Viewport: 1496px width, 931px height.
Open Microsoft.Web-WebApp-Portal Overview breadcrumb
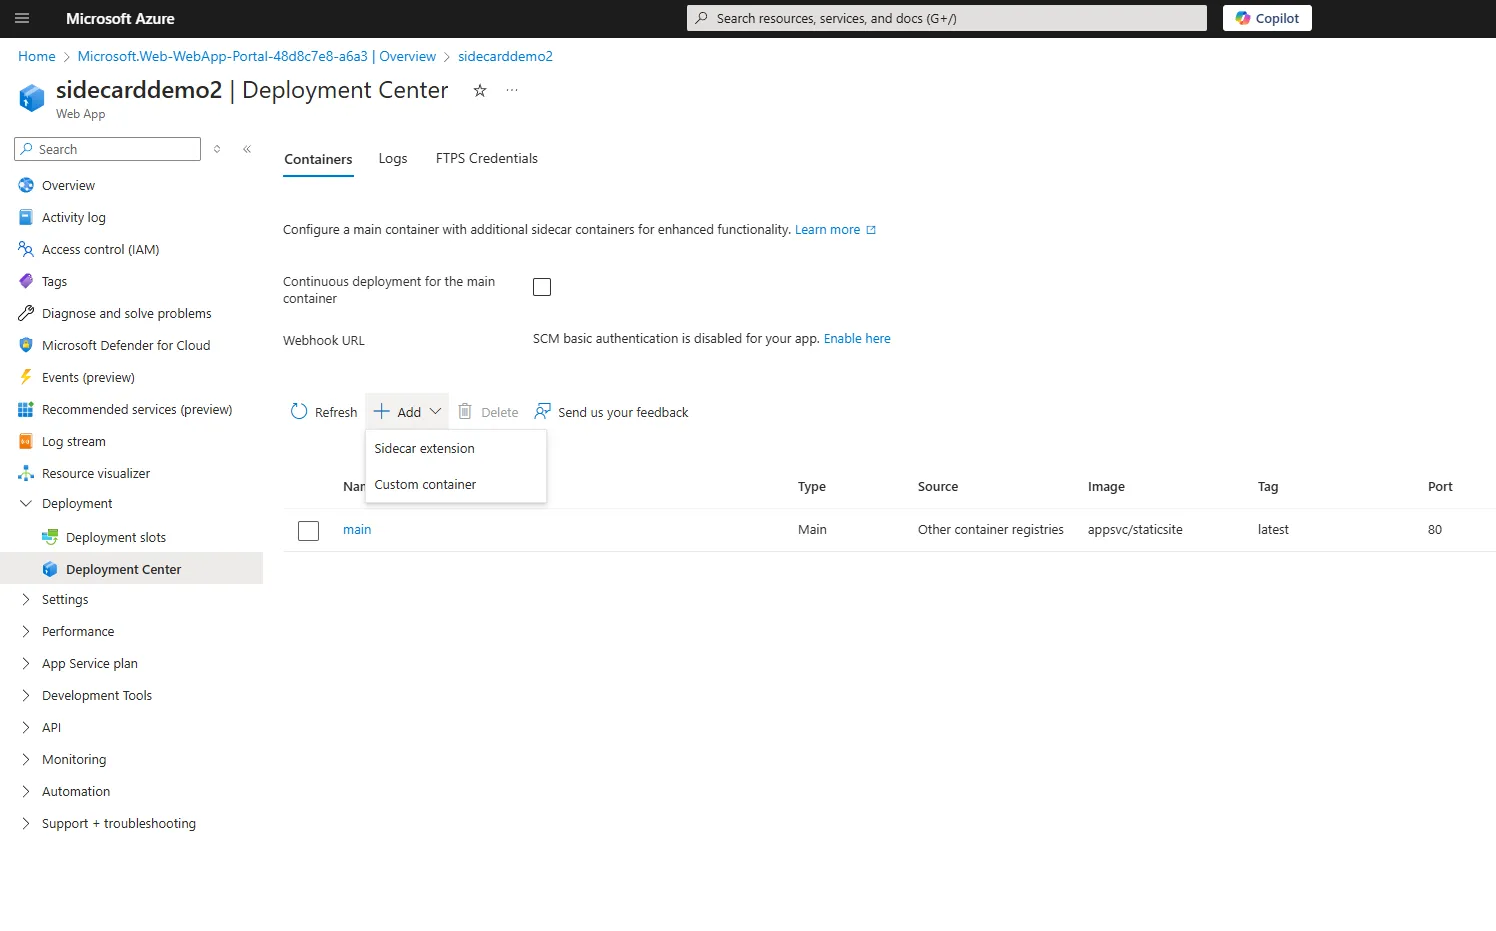pos(257,56)
